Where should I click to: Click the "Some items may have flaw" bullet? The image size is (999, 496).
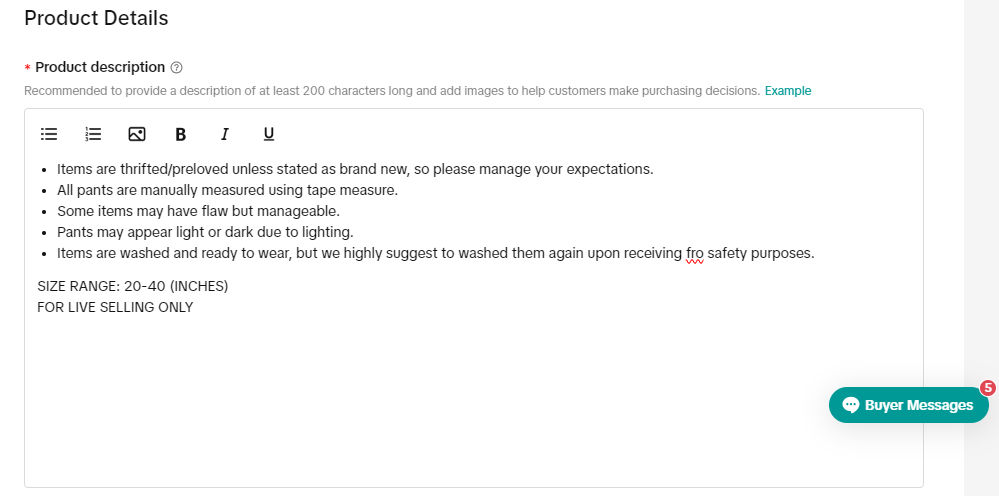tap(198, 211)
